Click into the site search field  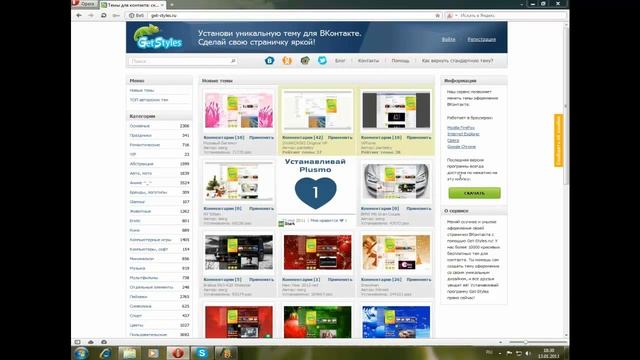[x=180, y=61]
